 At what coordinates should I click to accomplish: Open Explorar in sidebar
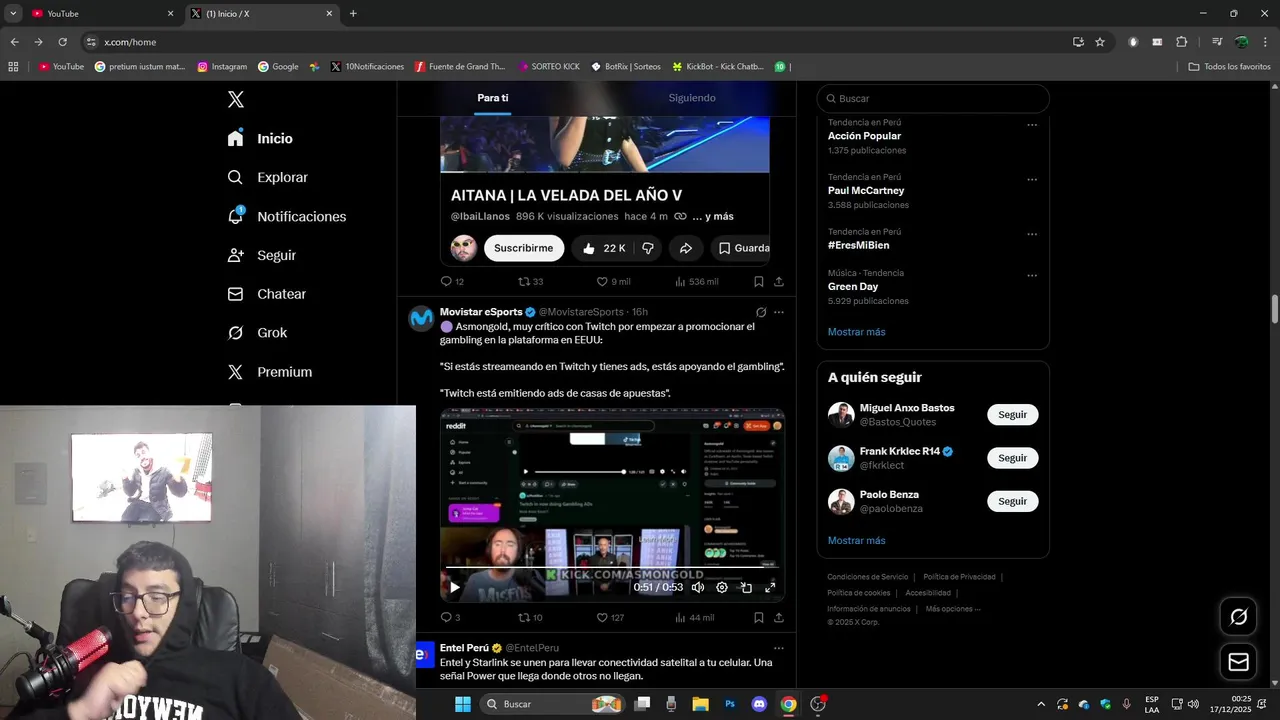(x=268, y=177)
